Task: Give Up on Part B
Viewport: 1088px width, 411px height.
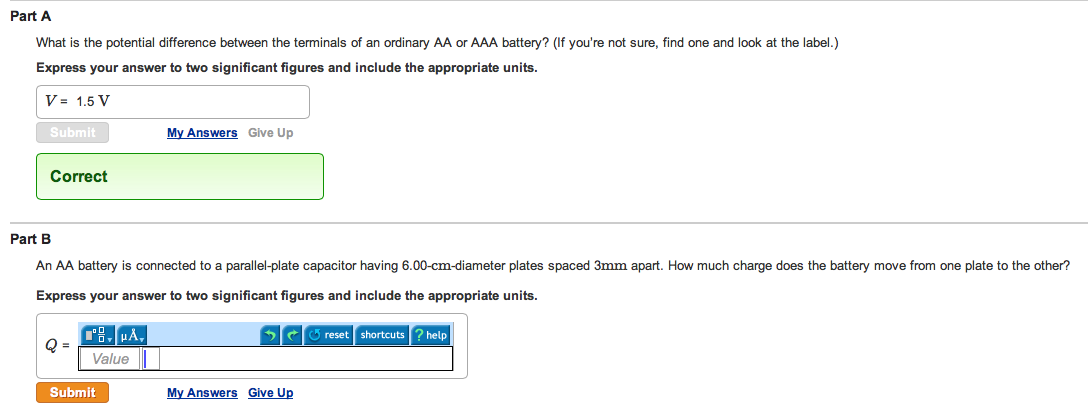Action: click(271, 393)
